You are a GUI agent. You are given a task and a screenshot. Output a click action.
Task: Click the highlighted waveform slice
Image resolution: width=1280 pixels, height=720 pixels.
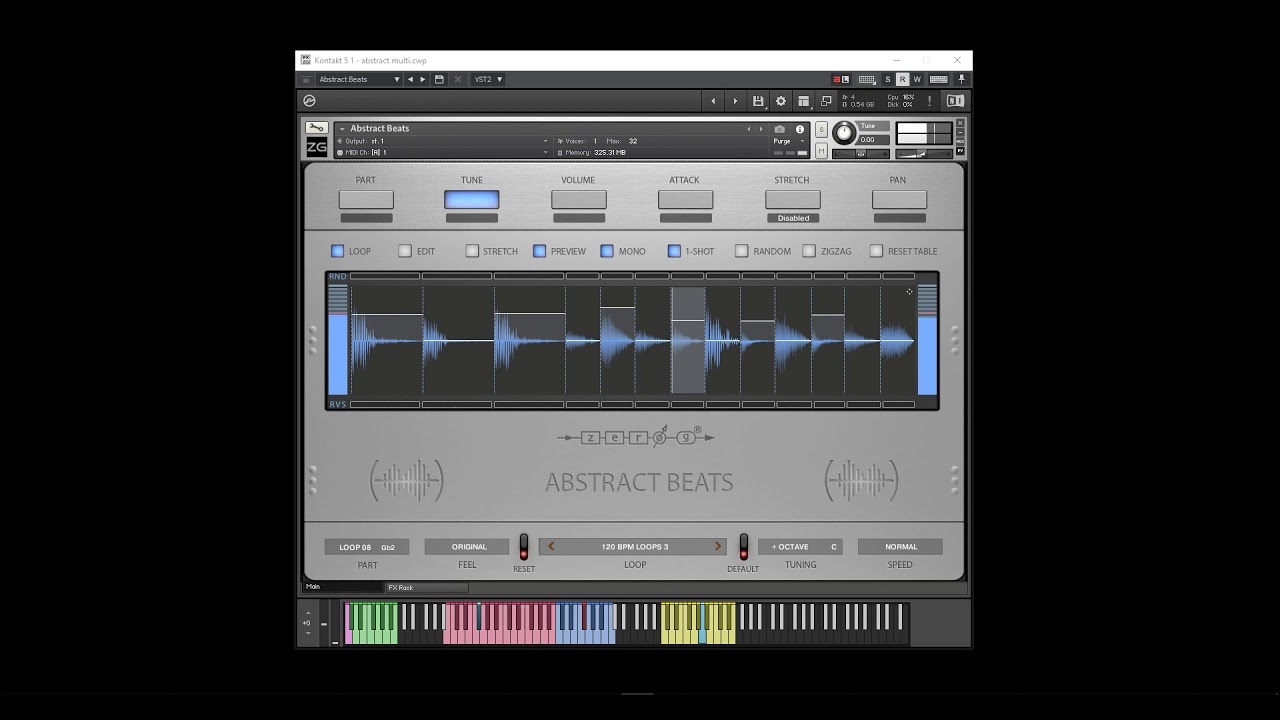[688, 341]
